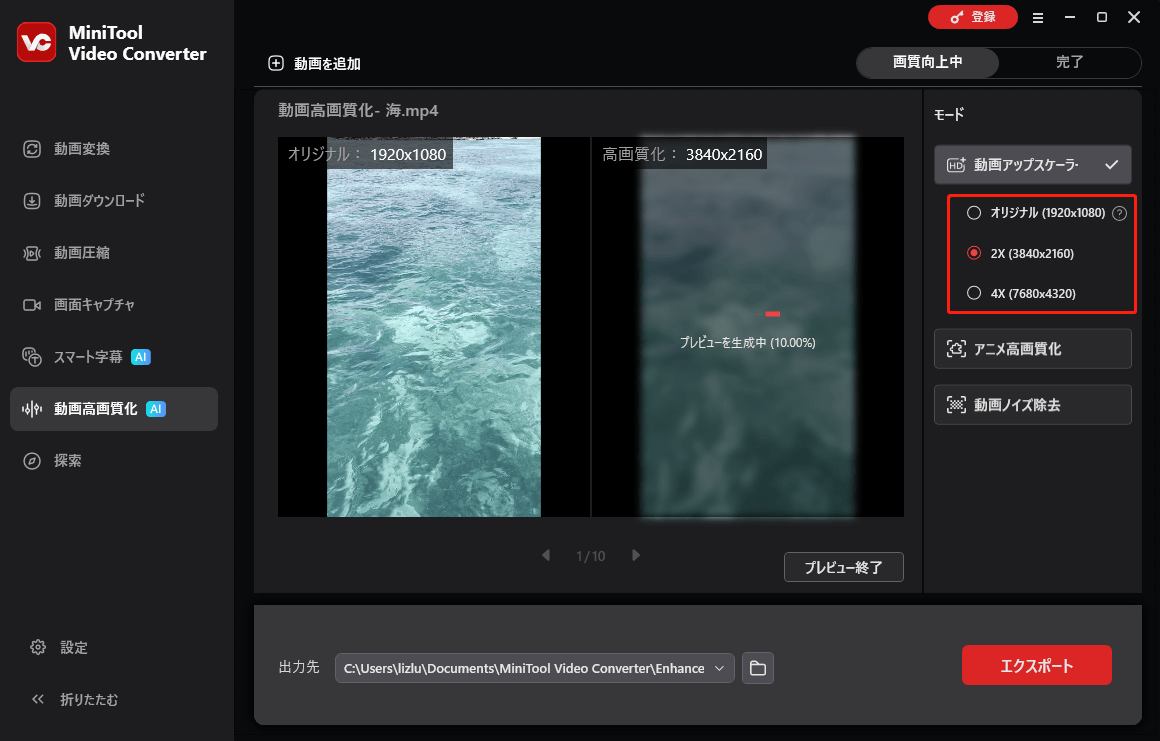Select the スマート字幕 AI subtitle feature

(94, 356)
